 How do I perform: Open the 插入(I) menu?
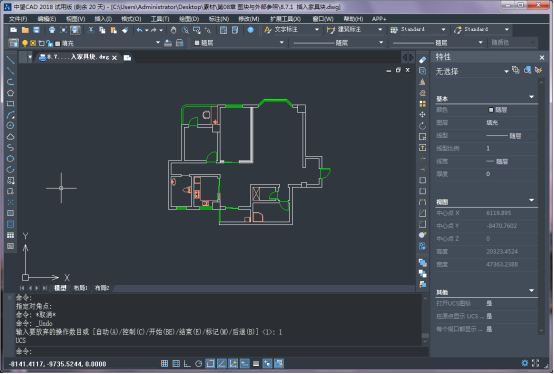tap(103, 19)
